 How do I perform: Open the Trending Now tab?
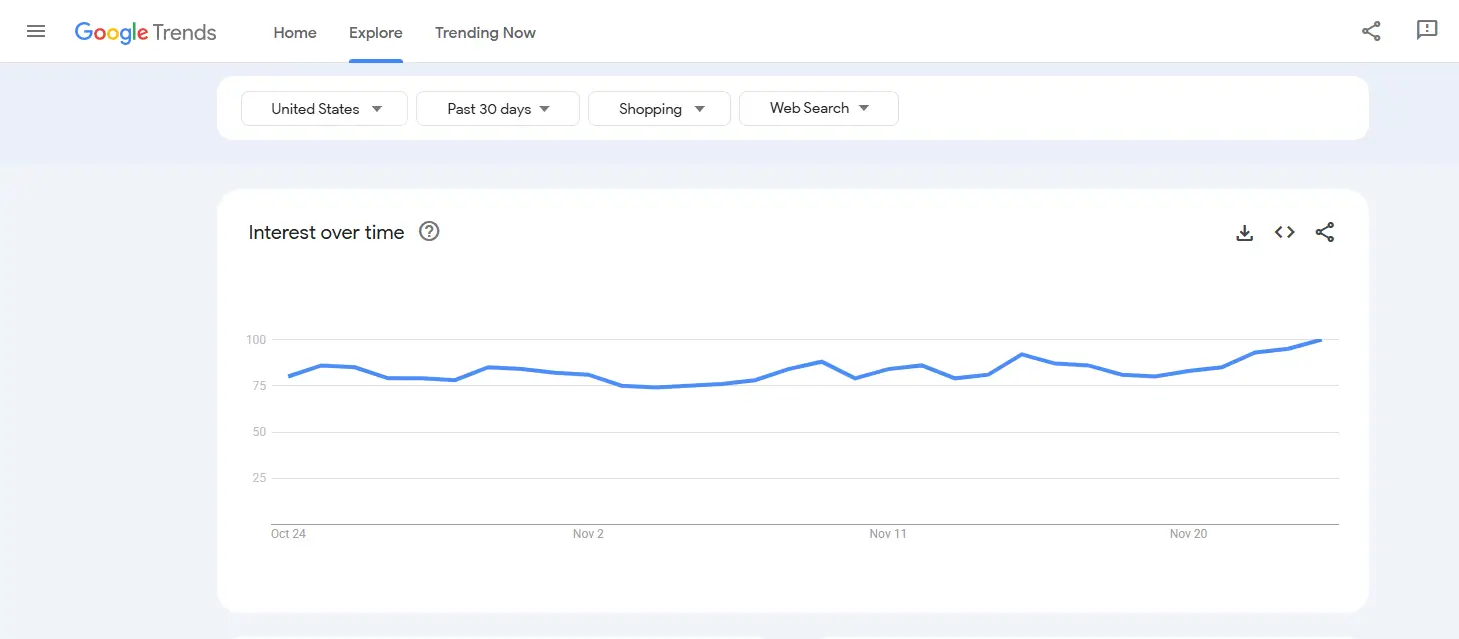click(485, 32)
